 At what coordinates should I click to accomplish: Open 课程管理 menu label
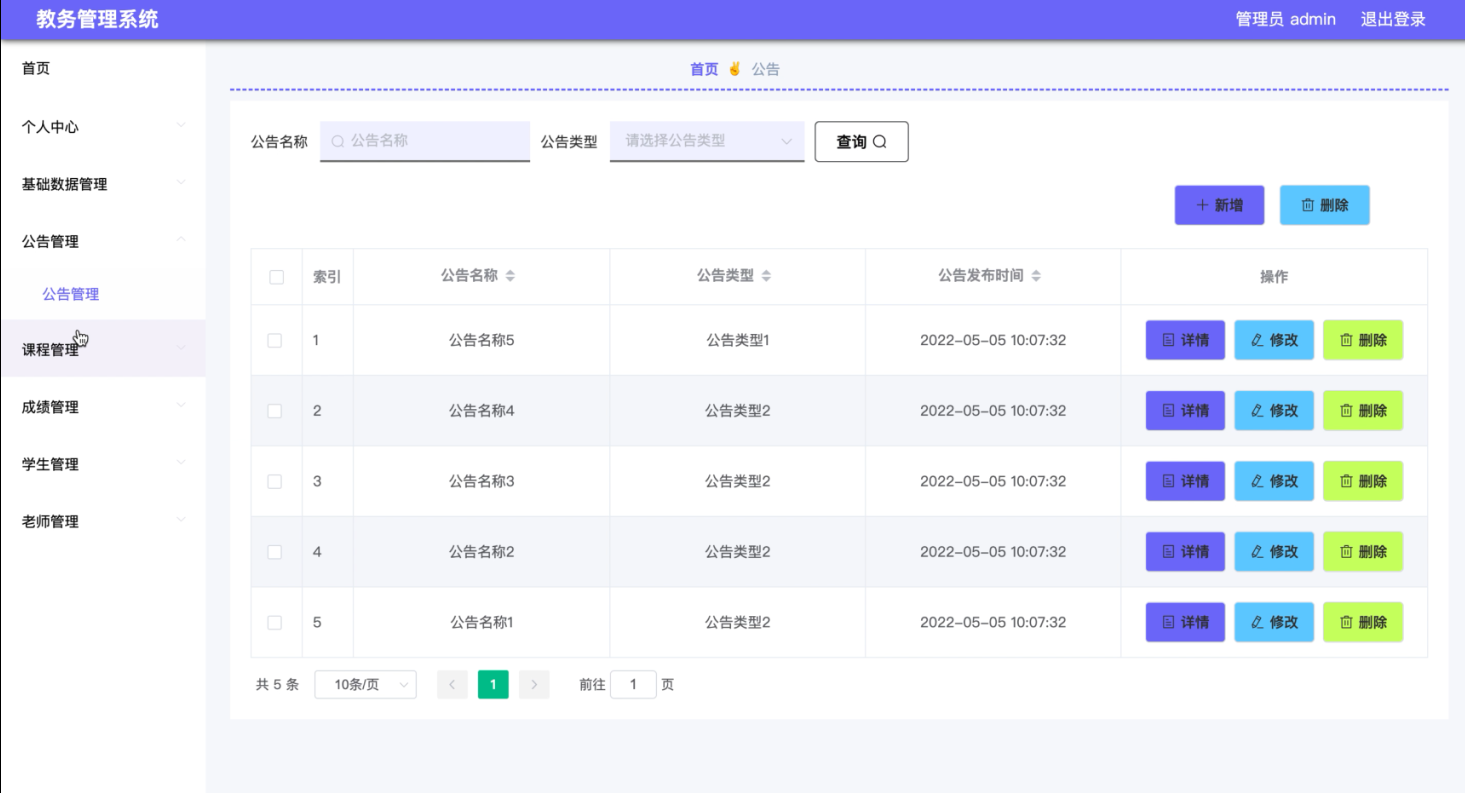(50, 350)
